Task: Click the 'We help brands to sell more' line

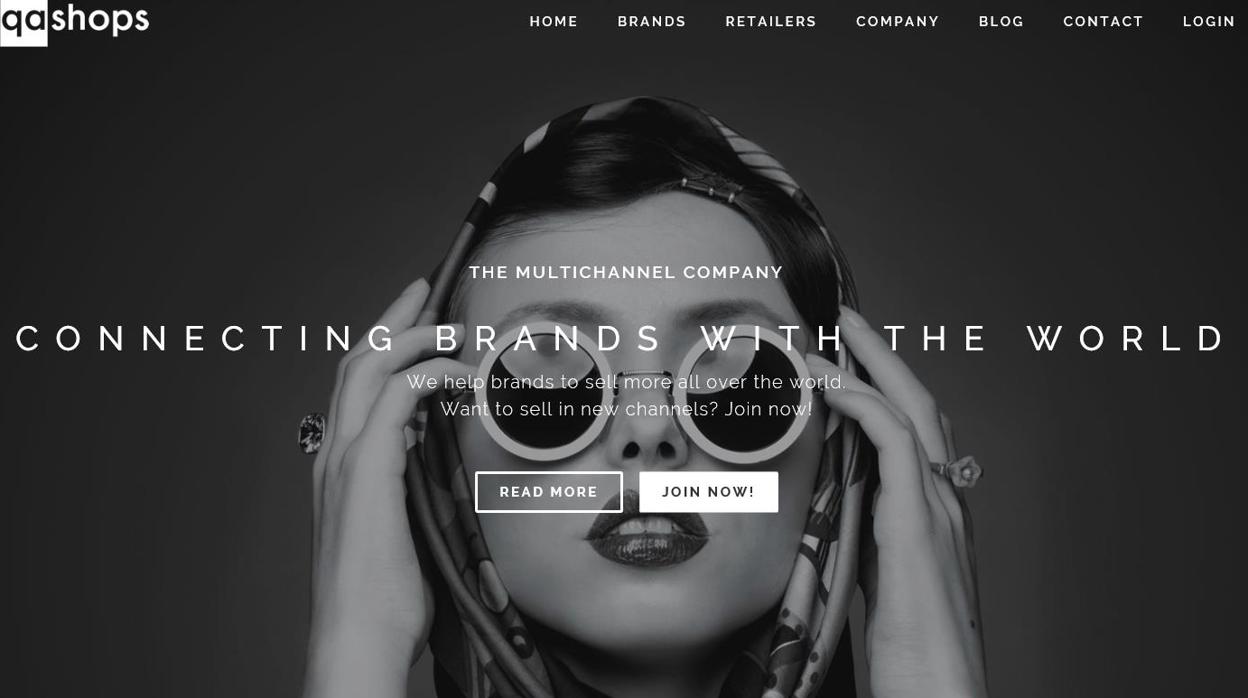Action: click(626, 382)
